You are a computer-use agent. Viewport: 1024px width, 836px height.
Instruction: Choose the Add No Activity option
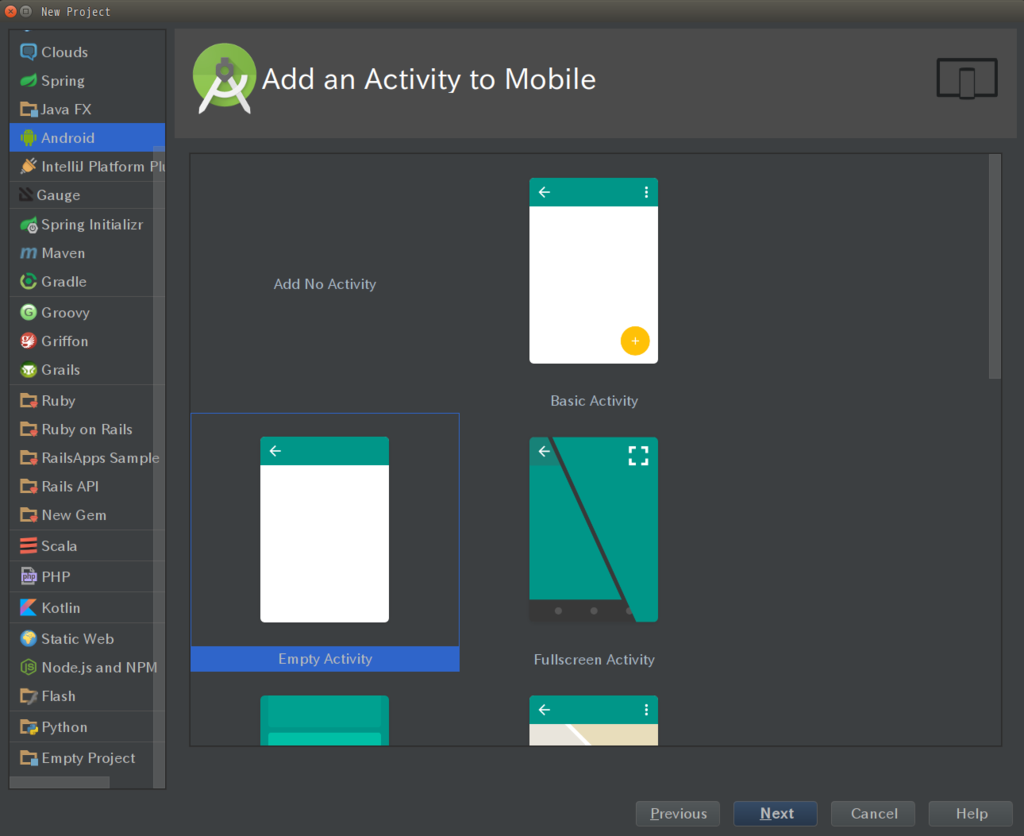click(325, 284)
